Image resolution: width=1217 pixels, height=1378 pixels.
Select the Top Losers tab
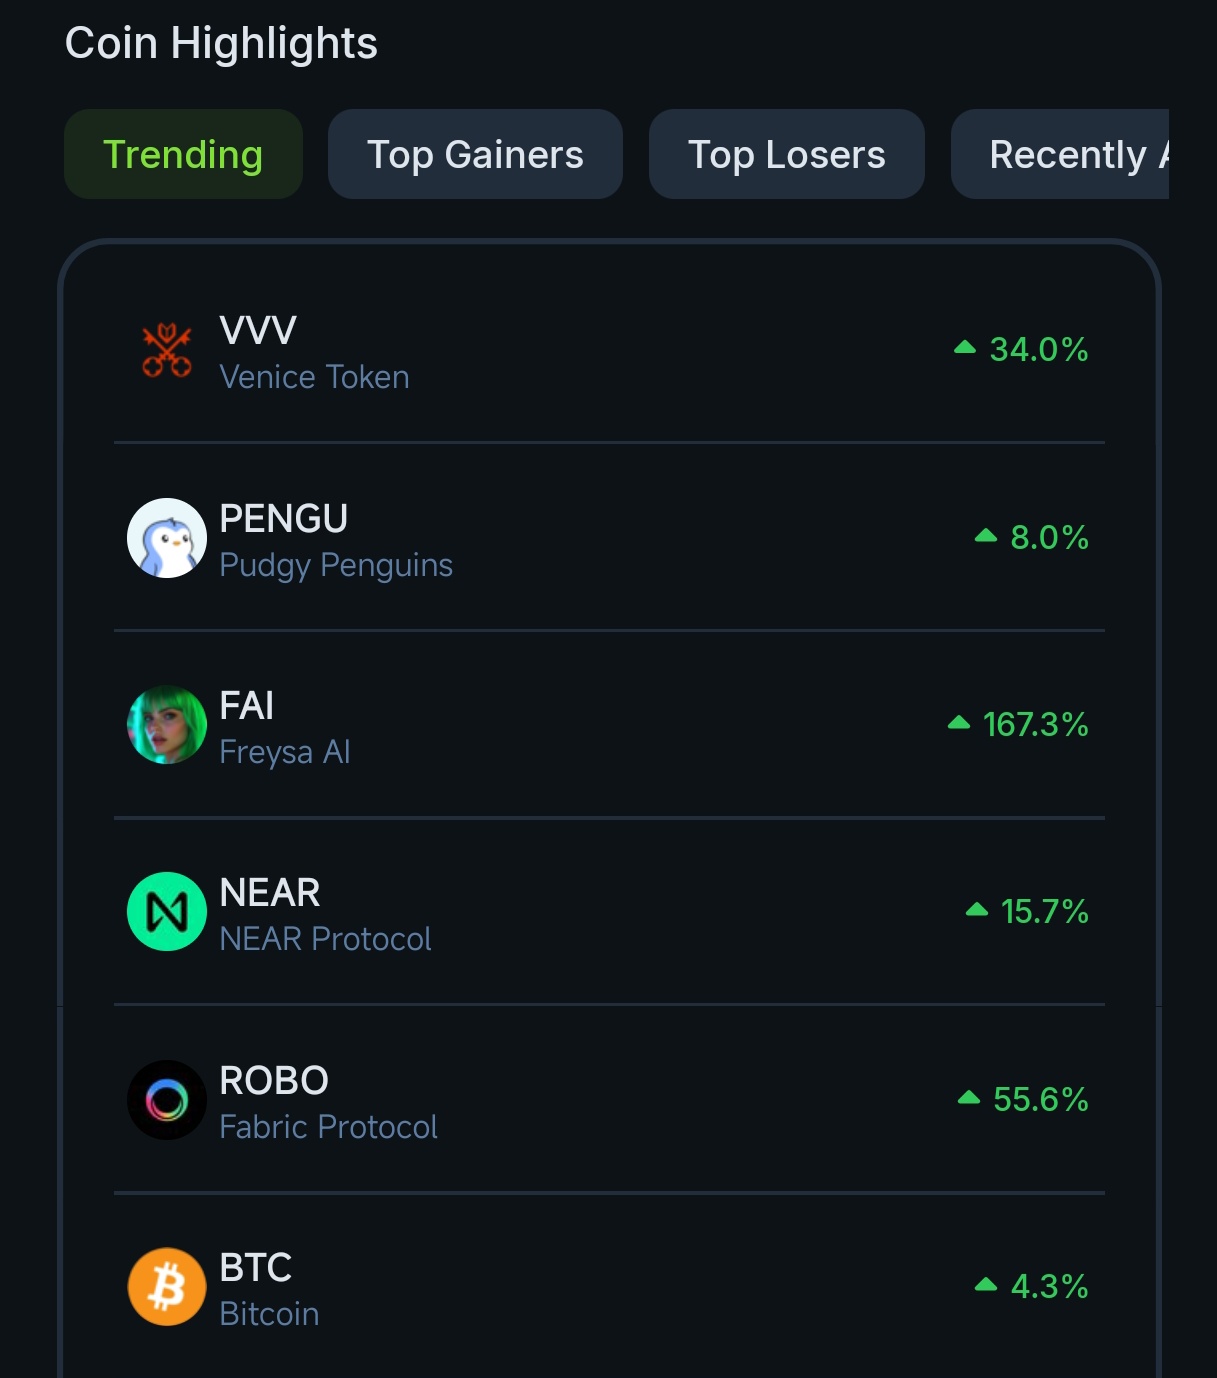(x=786, y=155)
